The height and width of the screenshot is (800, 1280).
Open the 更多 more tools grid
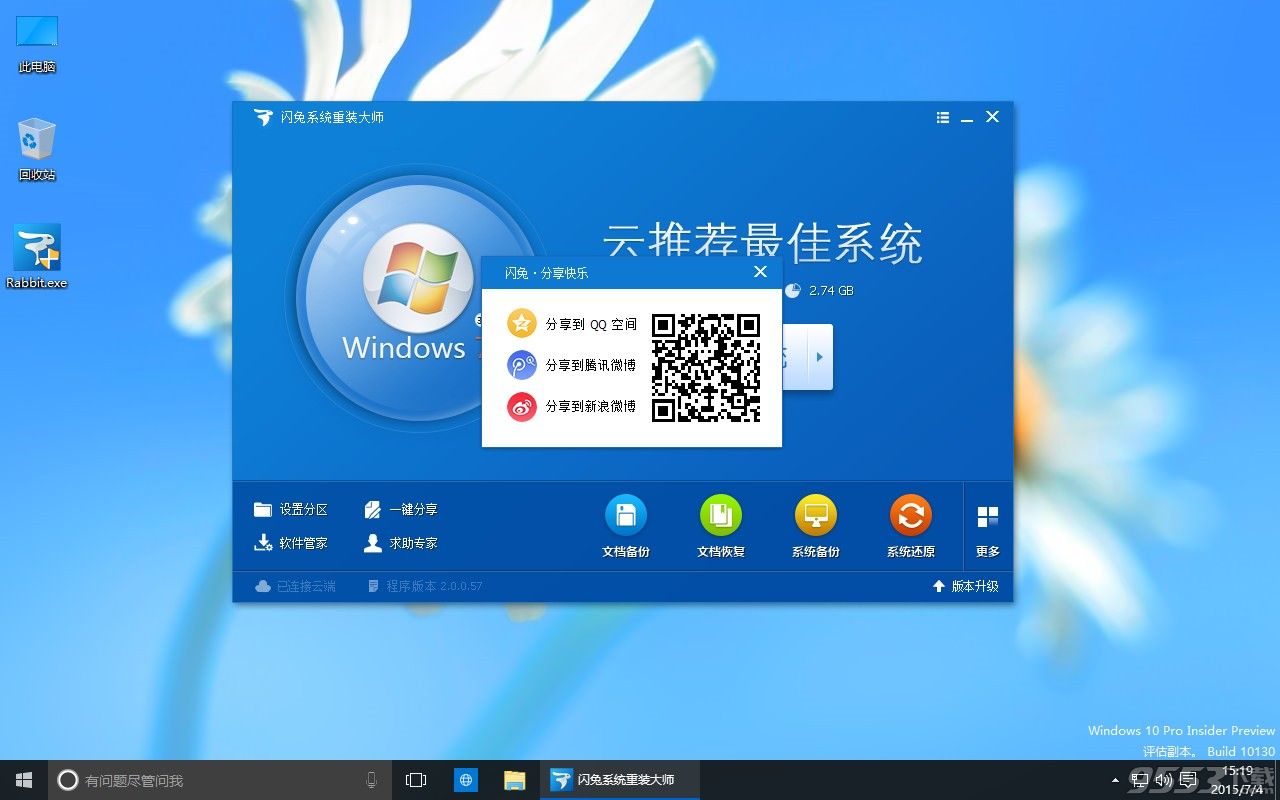point(988,530)
